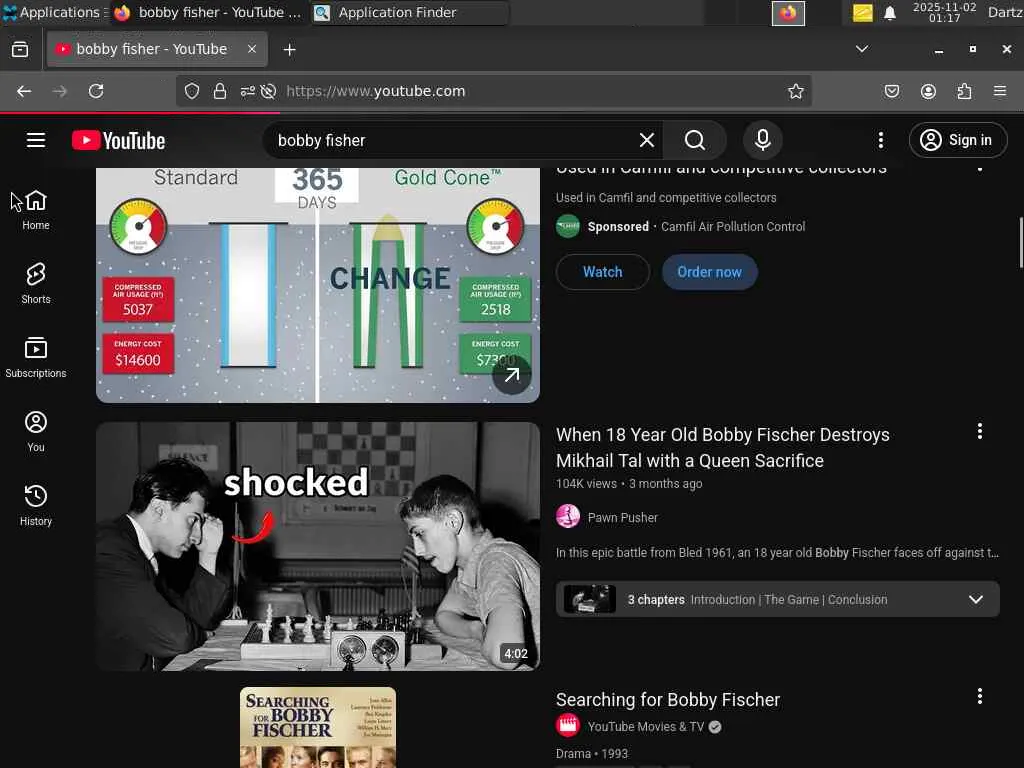This screenshot has height=768, width=1024.
Task: Expand the 3 chapters chevron
Action: 976,599
